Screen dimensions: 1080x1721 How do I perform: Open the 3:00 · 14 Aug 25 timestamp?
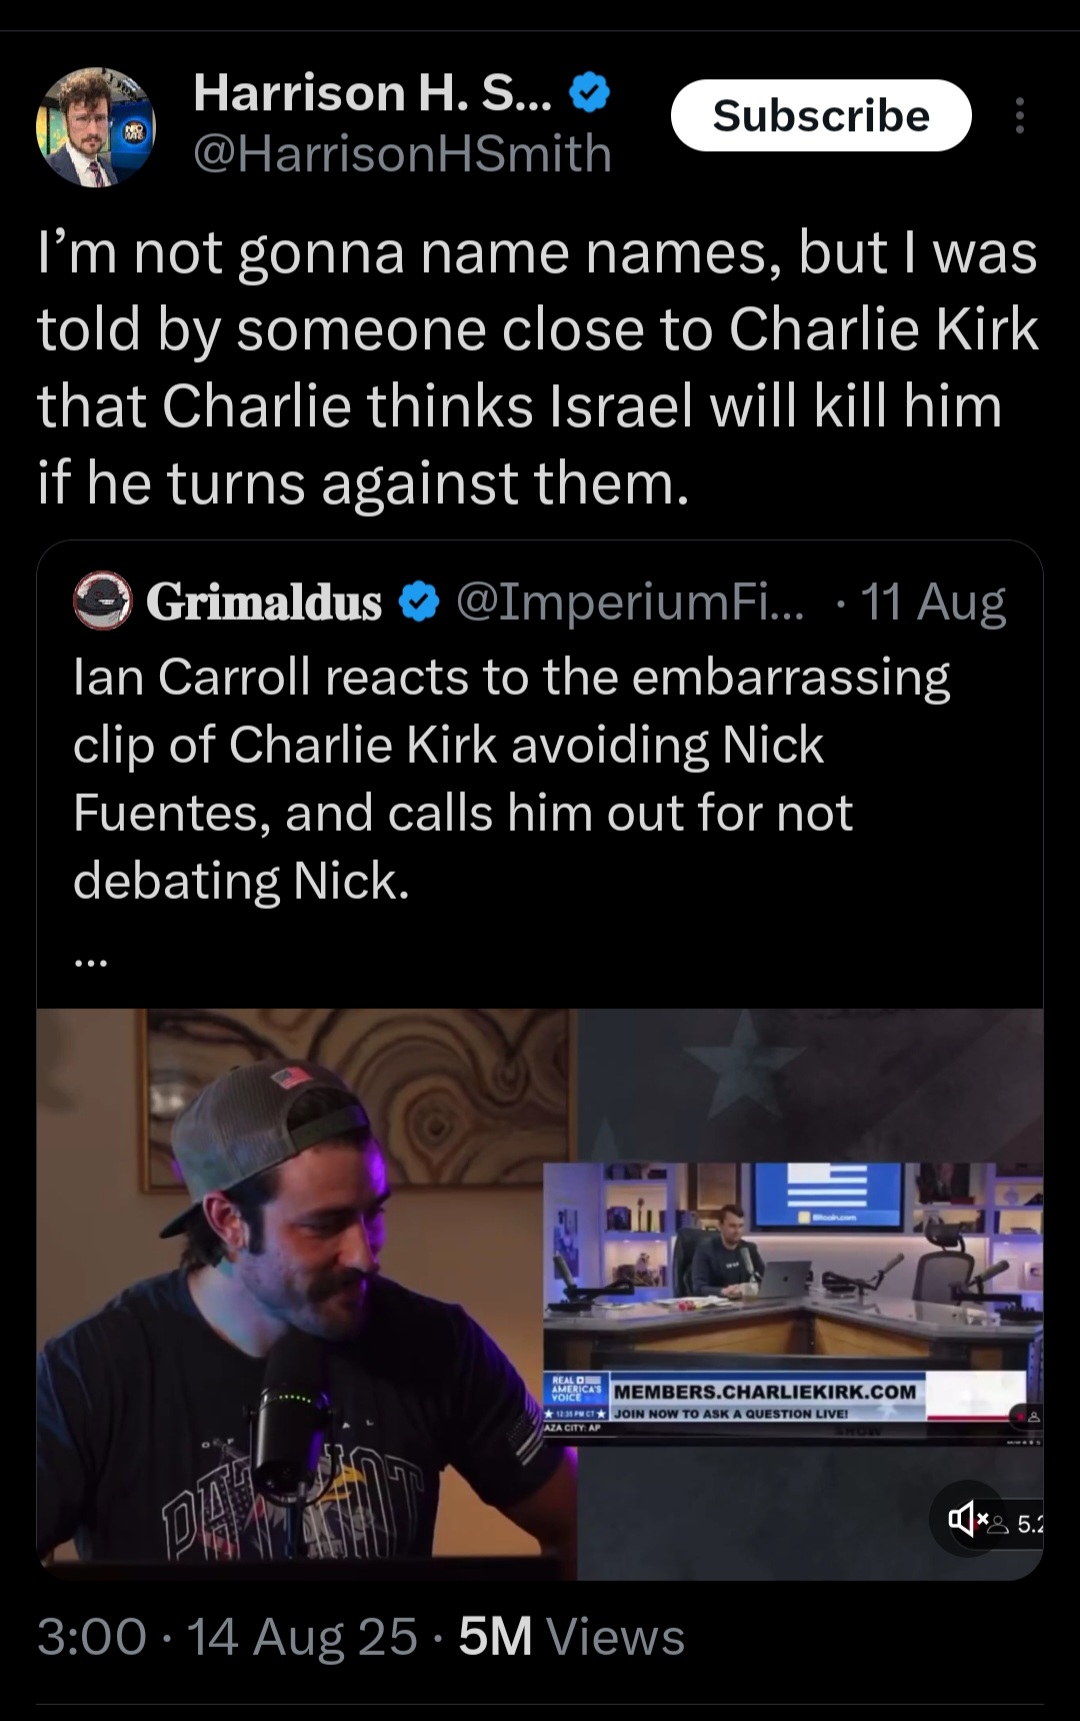coord(227,1638)
